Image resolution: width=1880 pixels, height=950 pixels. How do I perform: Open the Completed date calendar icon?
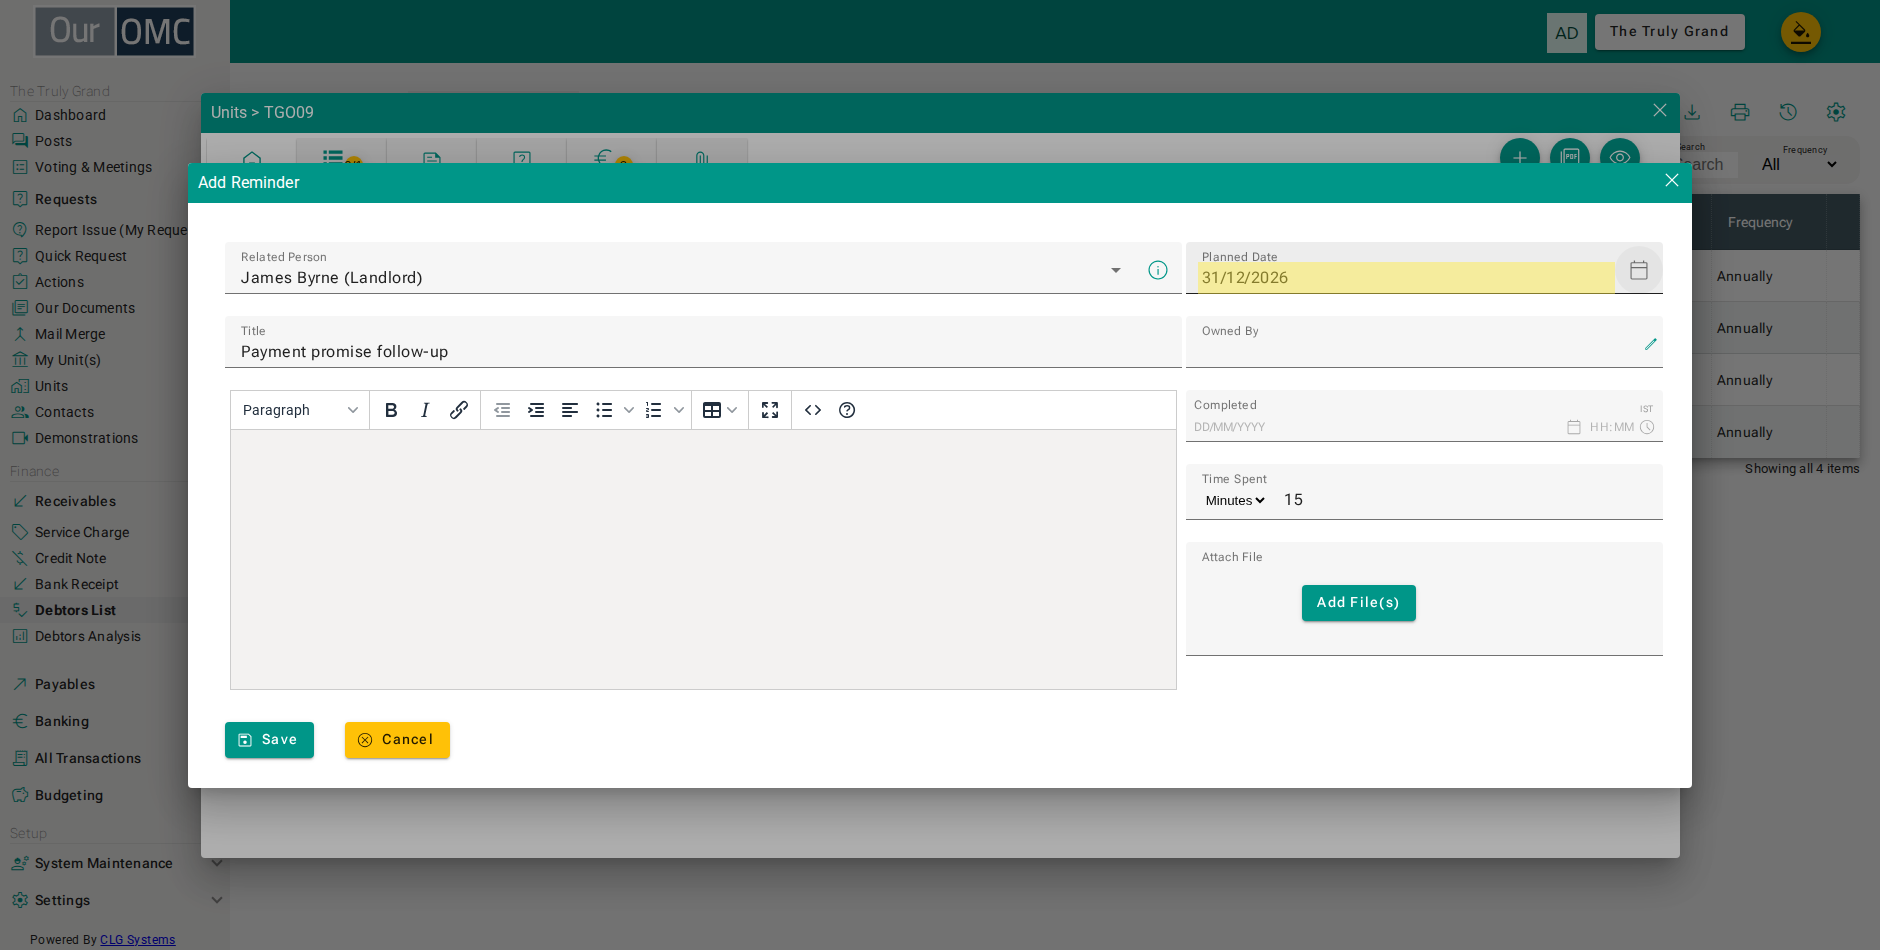(1574, 427)
